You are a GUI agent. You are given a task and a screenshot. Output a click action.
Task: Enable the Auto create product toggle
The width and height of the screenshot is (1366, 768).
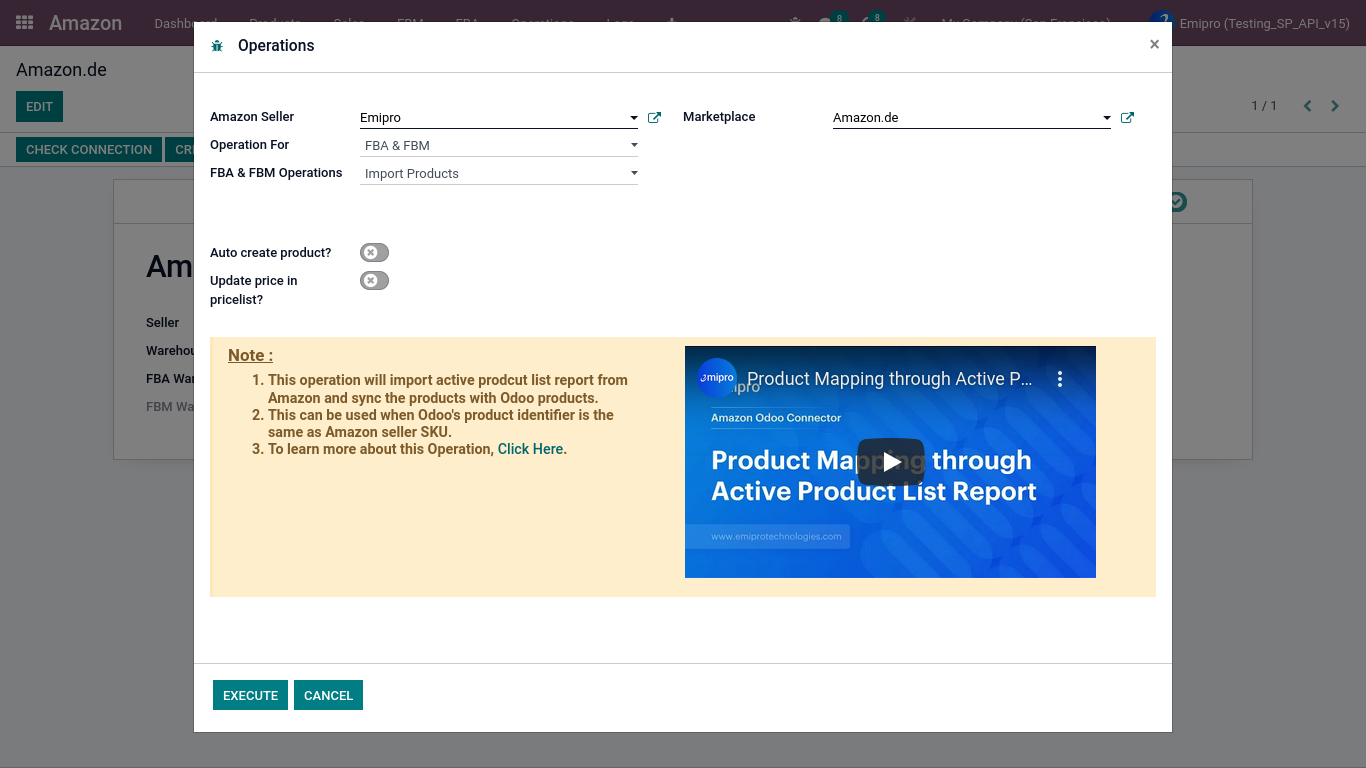pos(374,253)
